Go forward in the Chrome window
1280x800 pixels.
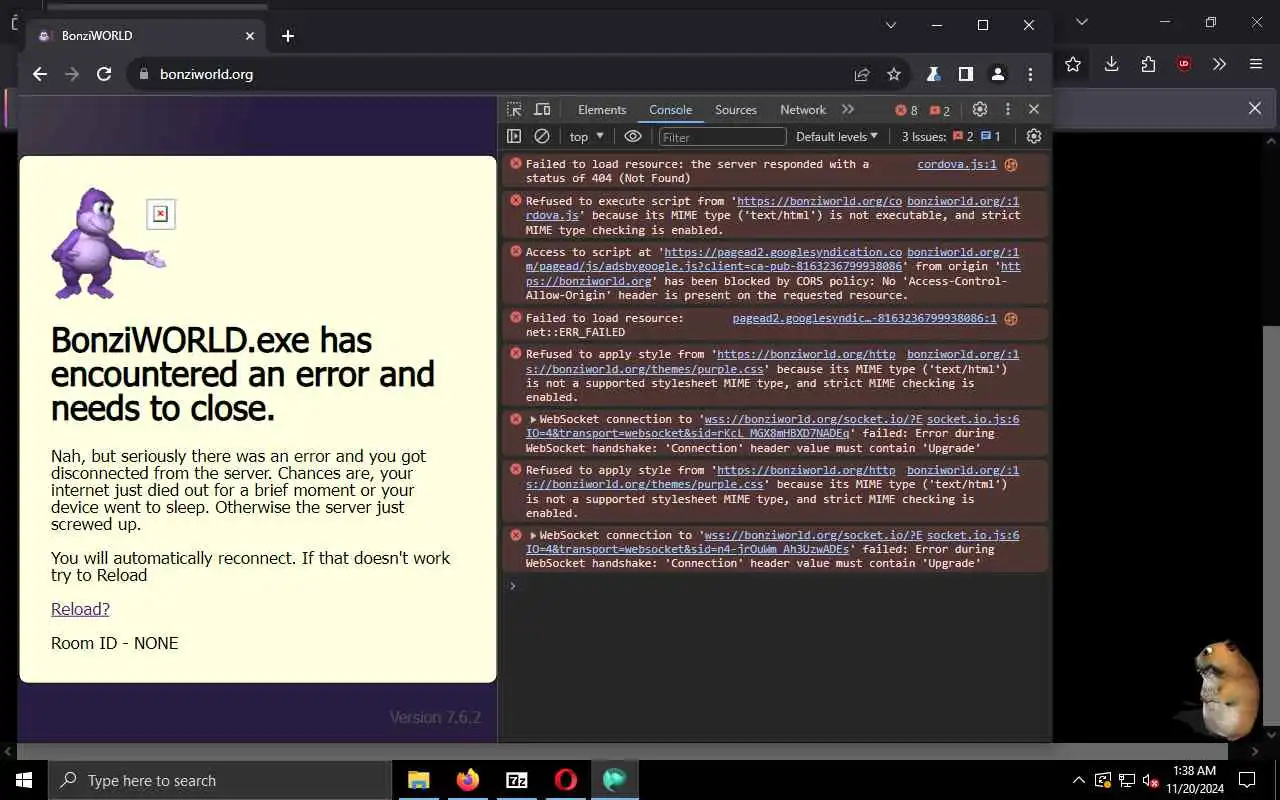point(72,74)
